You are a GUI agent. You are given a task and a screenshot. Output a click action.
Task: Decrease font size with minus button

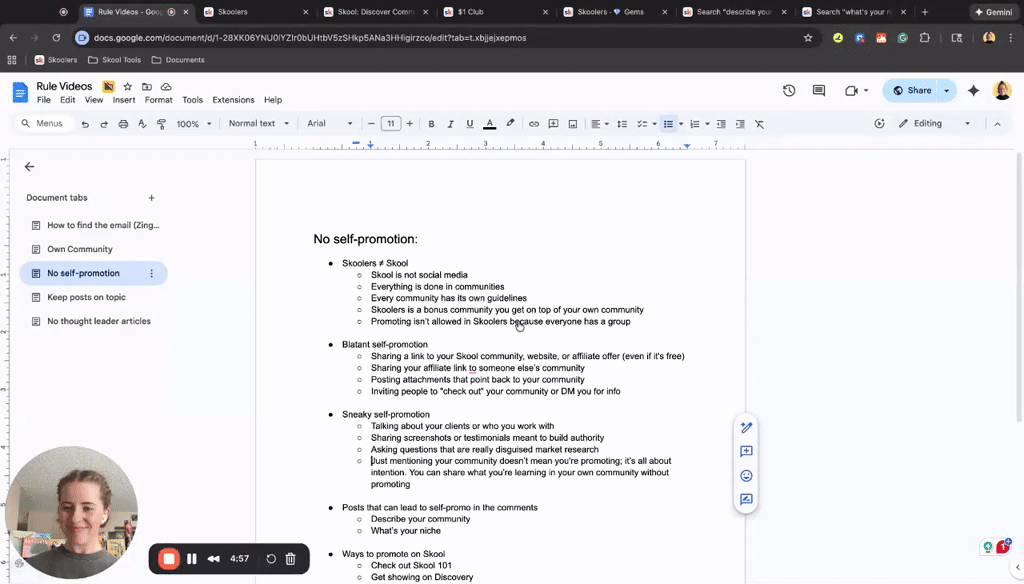(371, 123)
